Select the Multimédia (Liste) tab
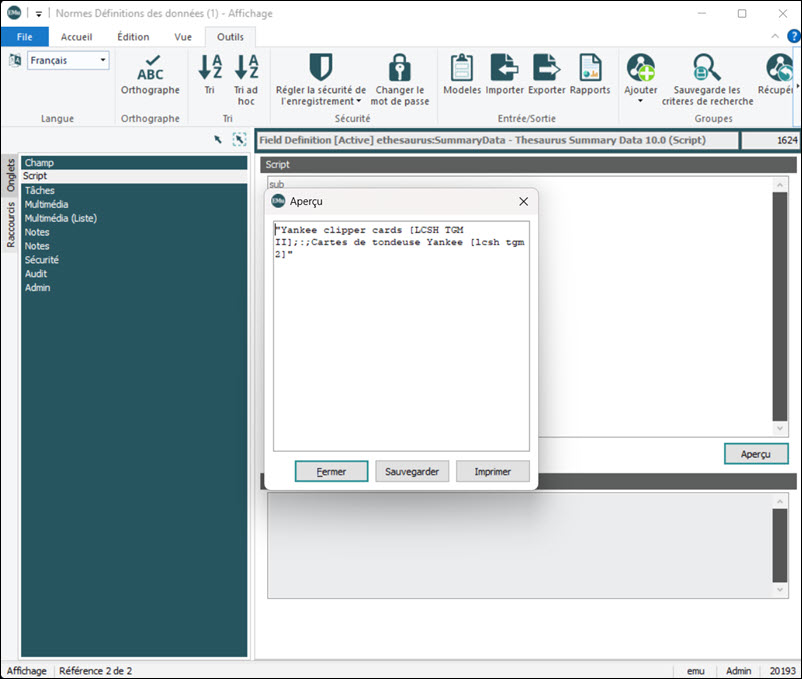This screenshot has height=679, width=802. (x=134, y=218)
